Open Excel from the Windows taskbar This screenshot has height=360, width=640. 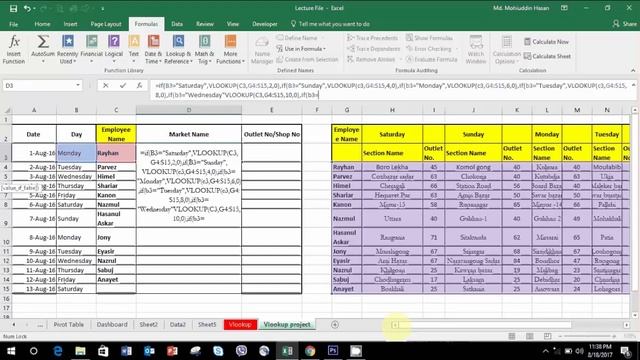click(287, 351)
